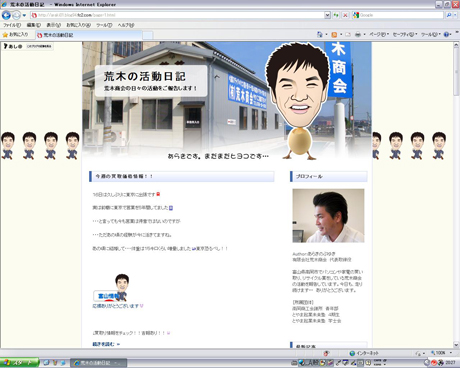Click the red Stop loading icon
Viewport: 460px width, 368px height.
345,15
